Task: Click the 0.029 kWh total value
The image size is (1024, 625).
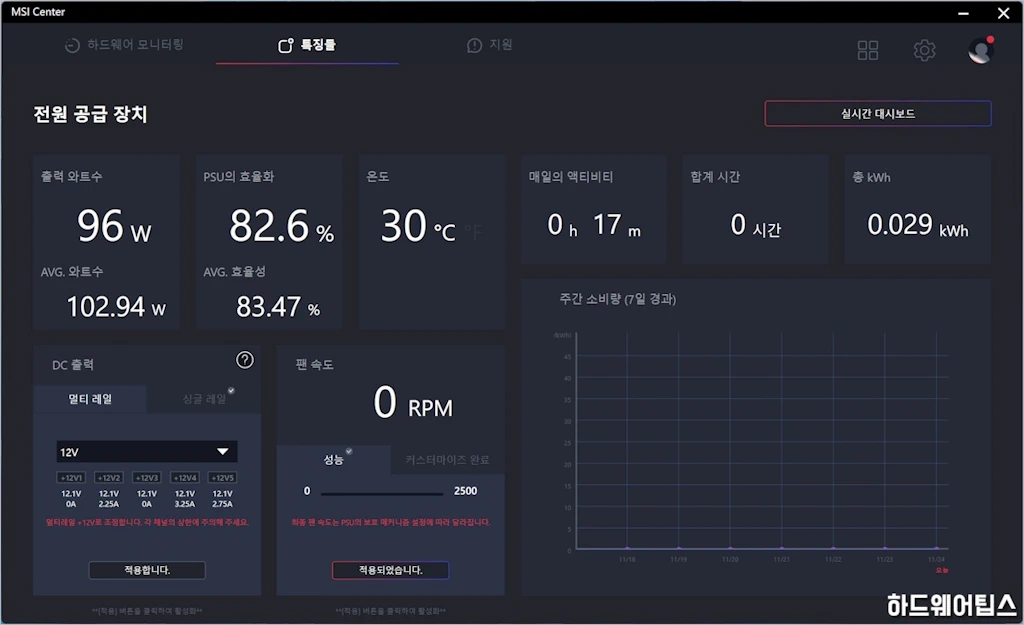Action: tap(918, 225)
